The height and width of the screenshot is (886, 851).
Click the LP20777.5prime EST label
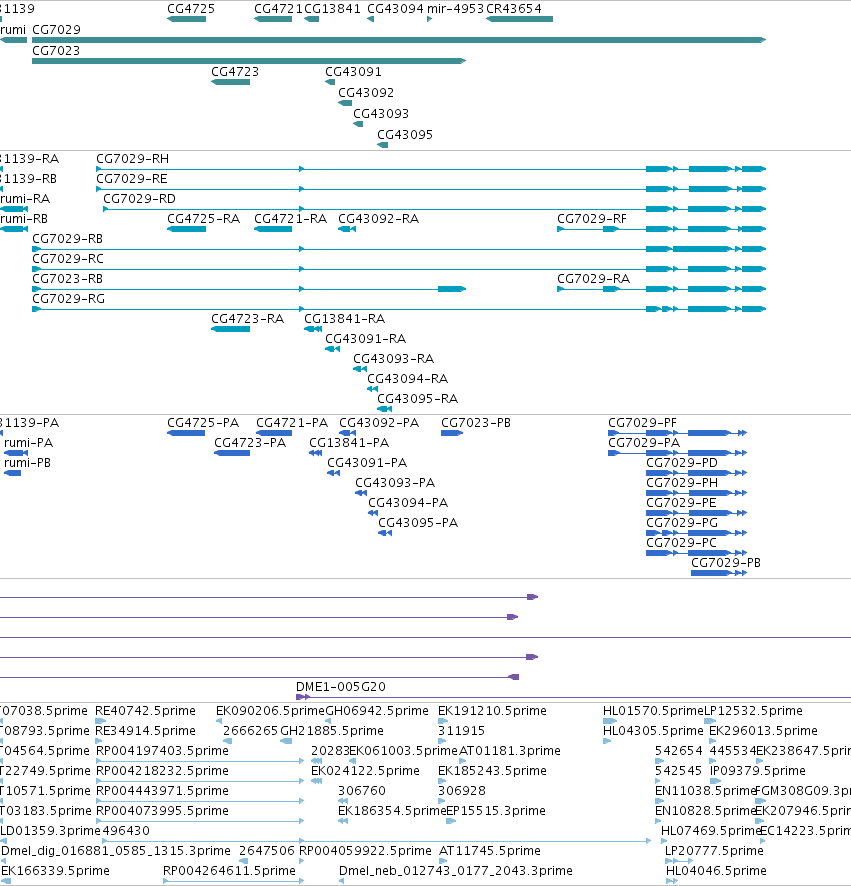pyautogui.click(x=714, y=851)
